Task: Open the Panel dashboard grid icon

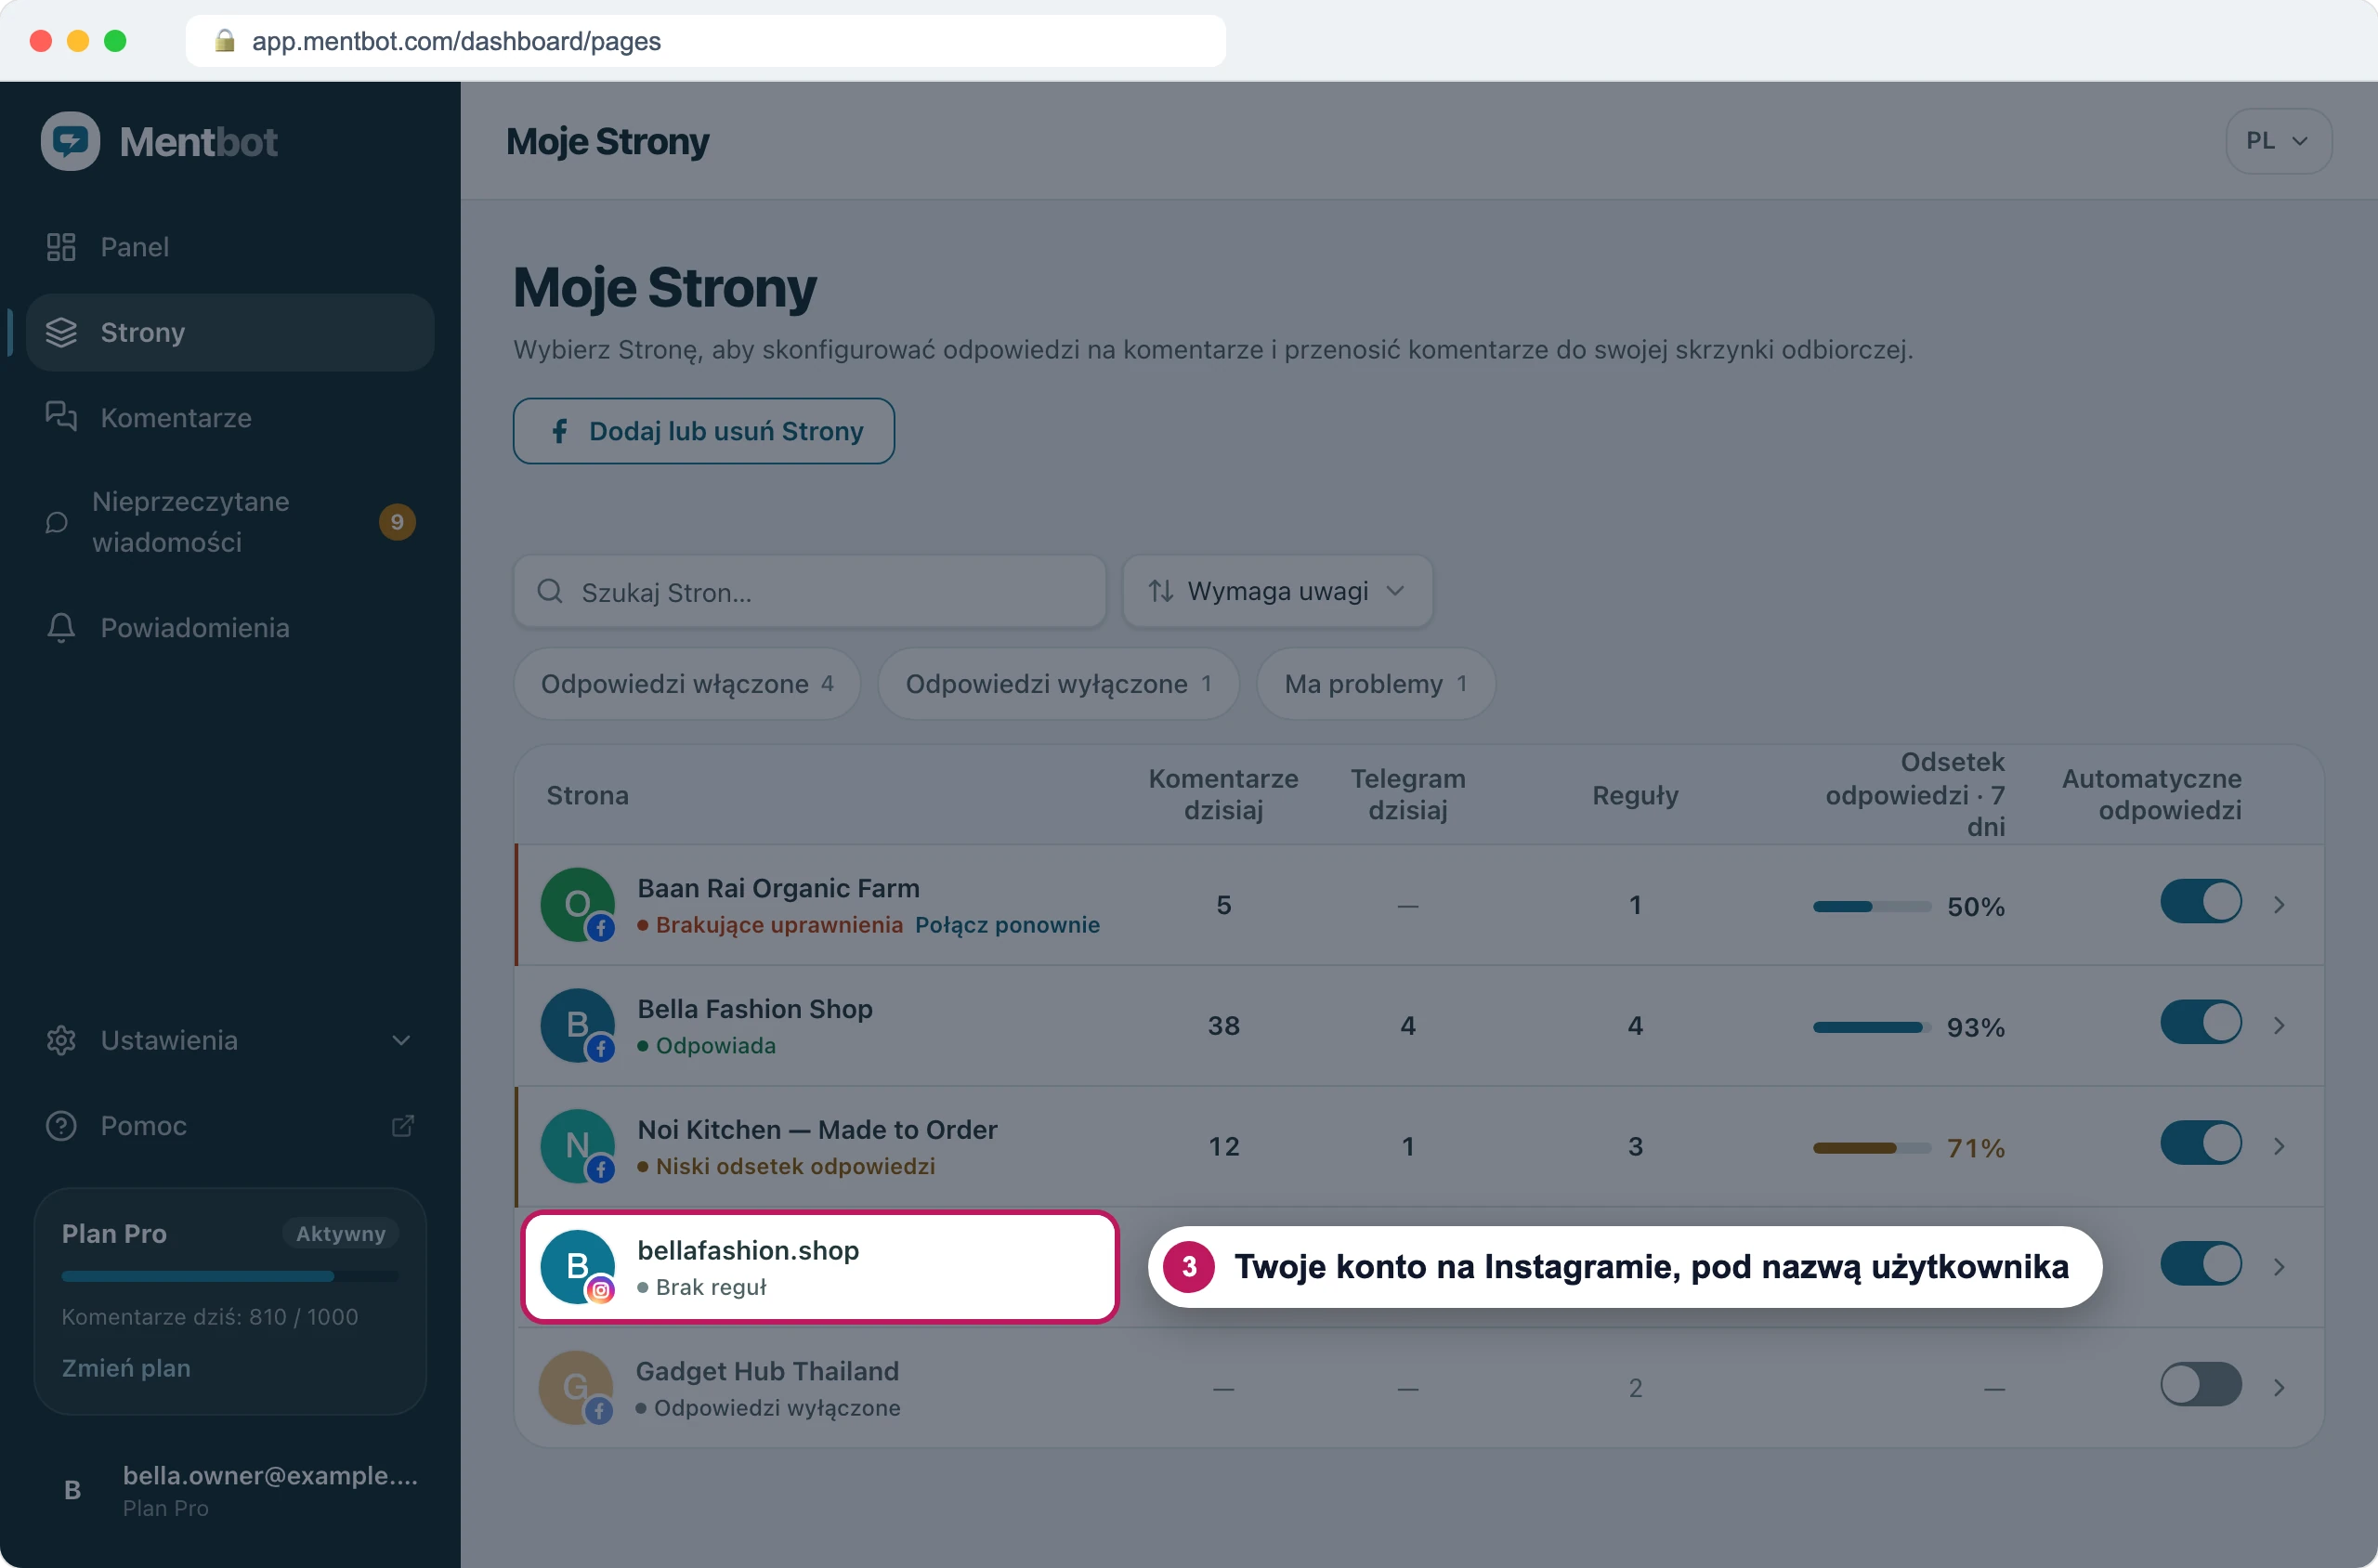Action: (61, 247)
